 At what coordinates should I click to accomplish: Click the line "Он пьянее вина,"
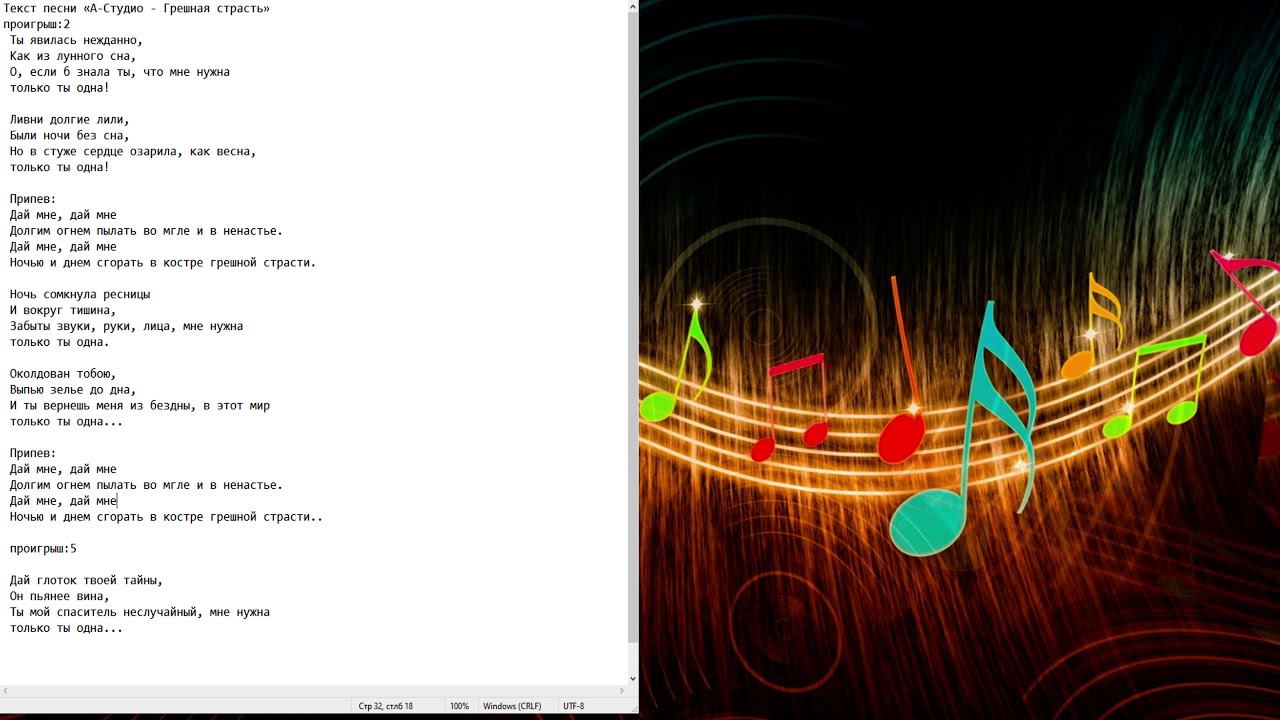click(60, 597)
